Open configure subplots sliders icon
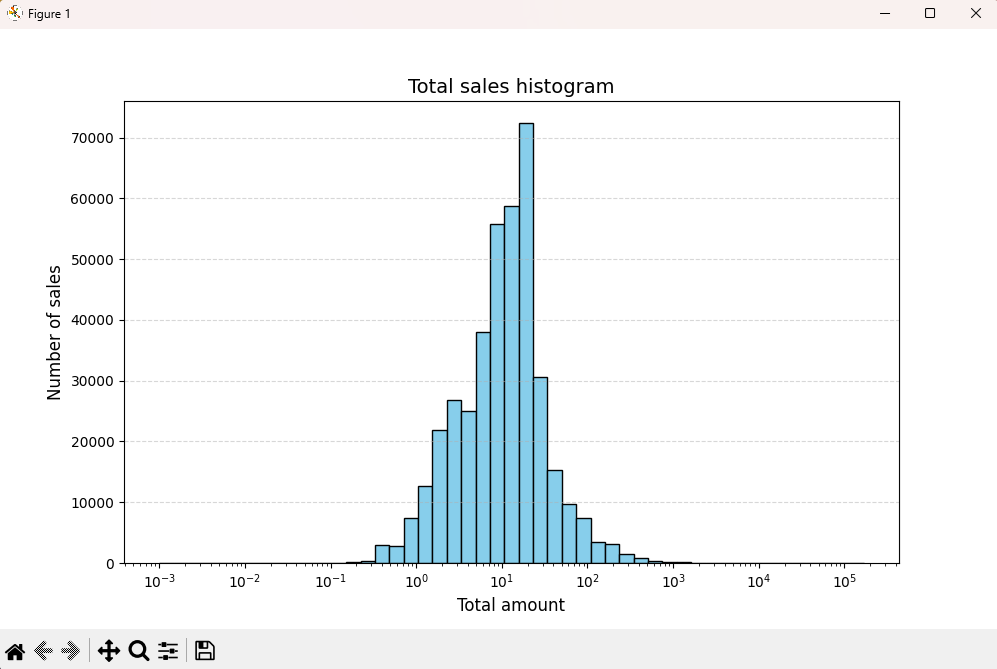This screenshot has height=669, width=997. pos(168,651)
